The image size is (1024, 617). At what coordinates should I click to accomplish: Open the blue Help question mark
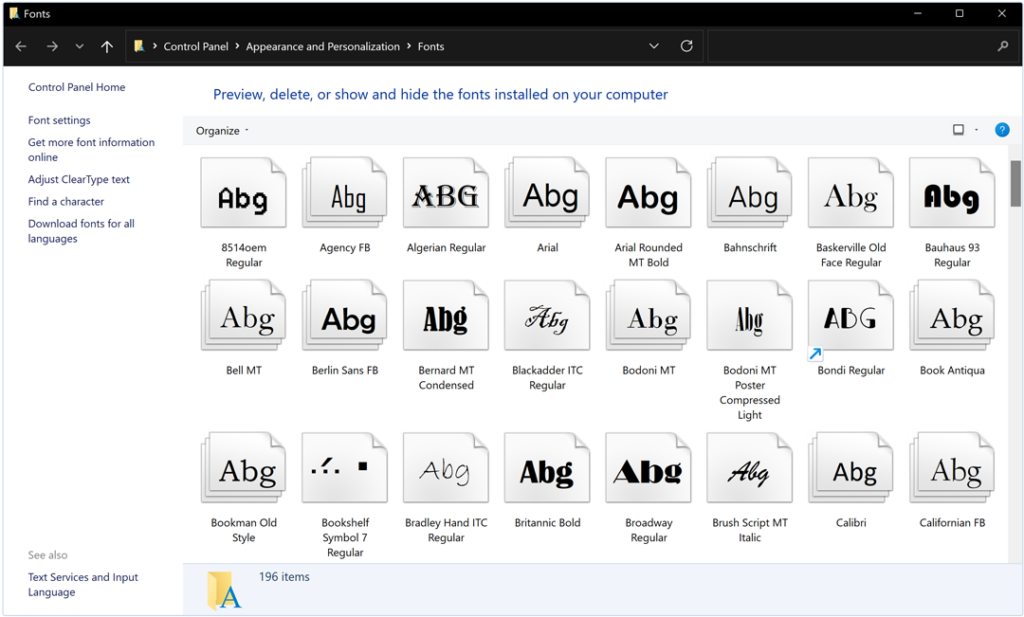coord(1002,130)
